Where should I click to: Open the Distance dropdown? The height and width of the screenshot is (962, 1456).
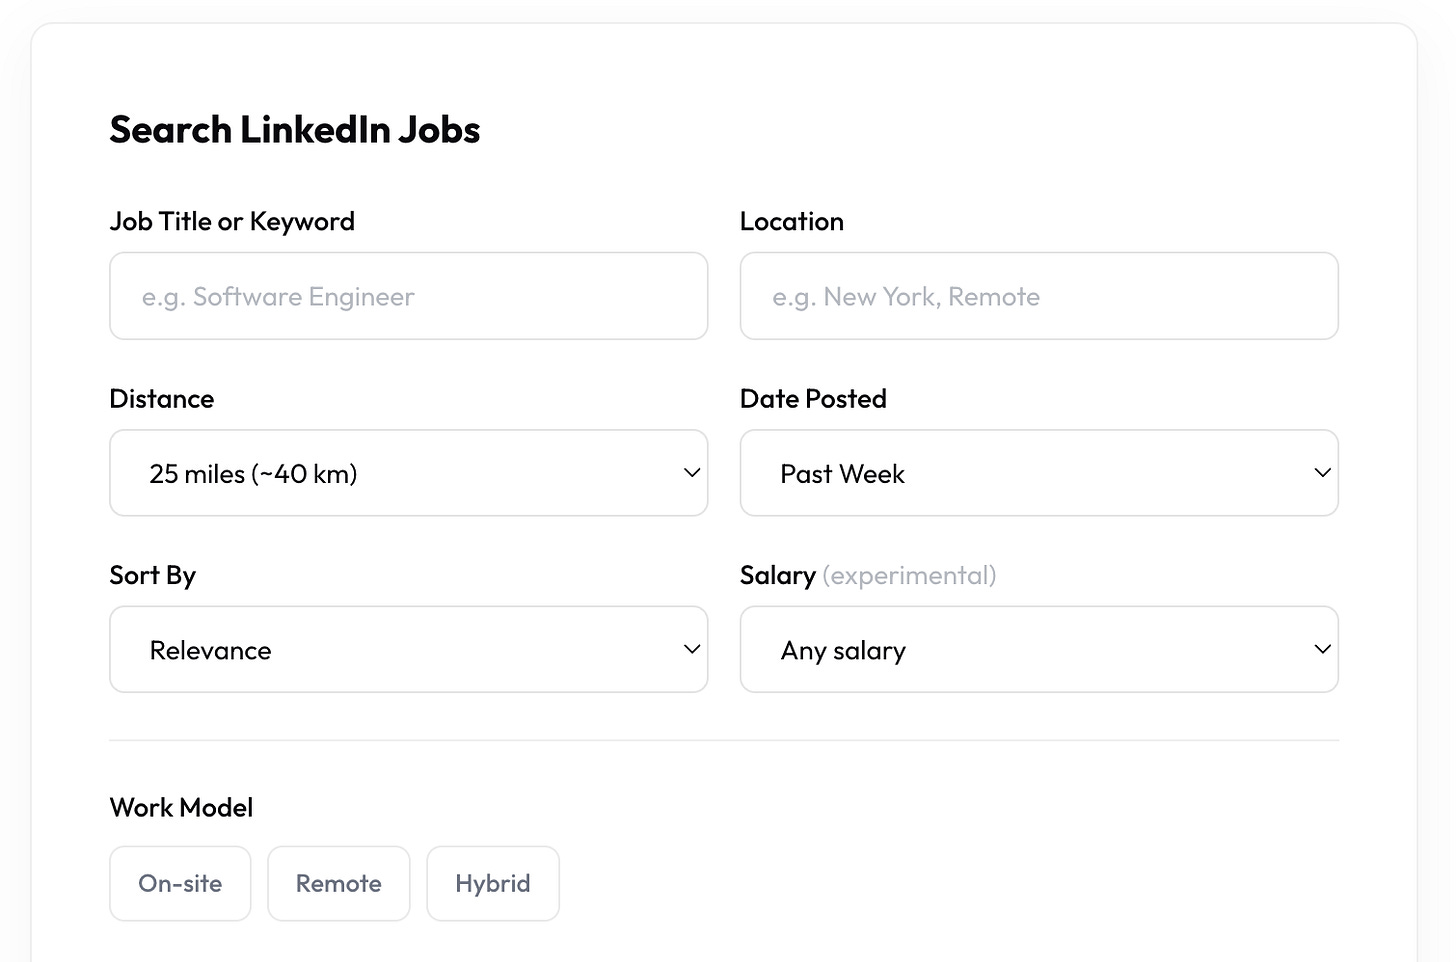click(408, 472)
